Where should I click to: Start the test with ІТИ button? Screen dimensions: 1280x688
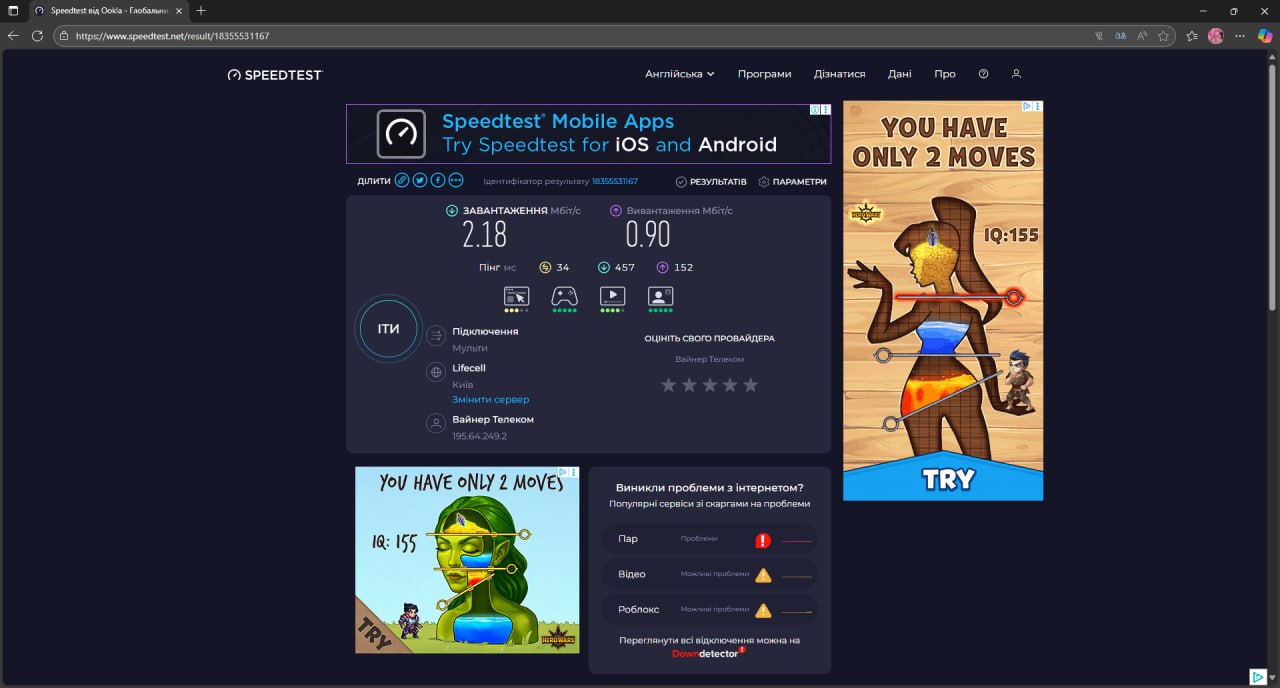pyautogui.click(x=388, y=329)
